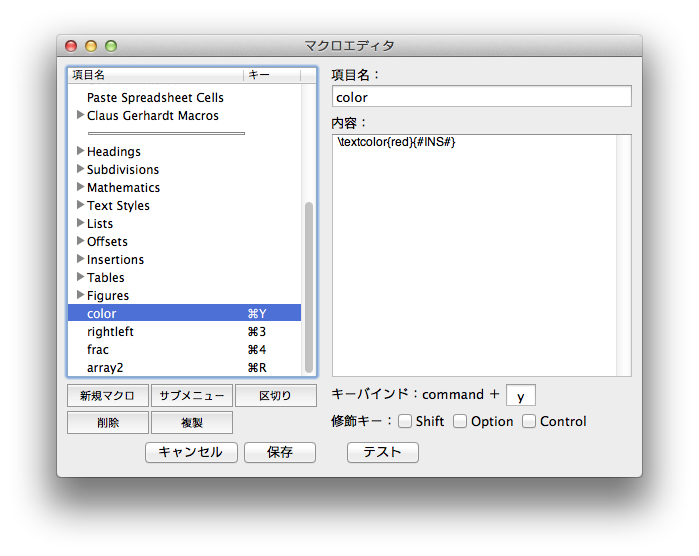Select the array2 macro row
The width and height of the screenshot is (699, 556).
coord(185,367)
